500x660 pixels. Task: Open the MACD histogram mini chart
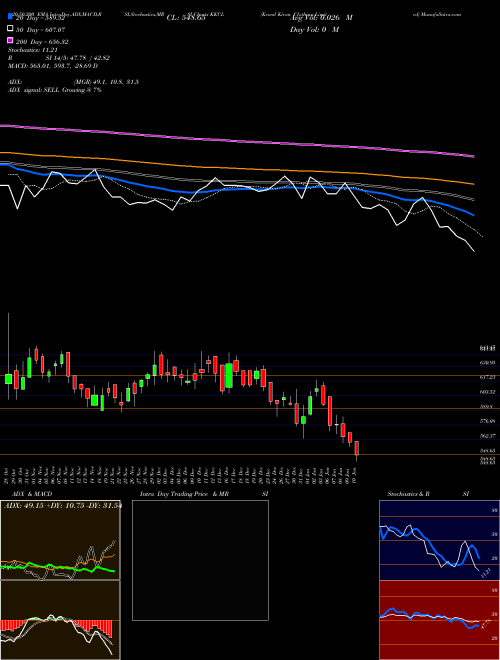(x=60, y=620)
